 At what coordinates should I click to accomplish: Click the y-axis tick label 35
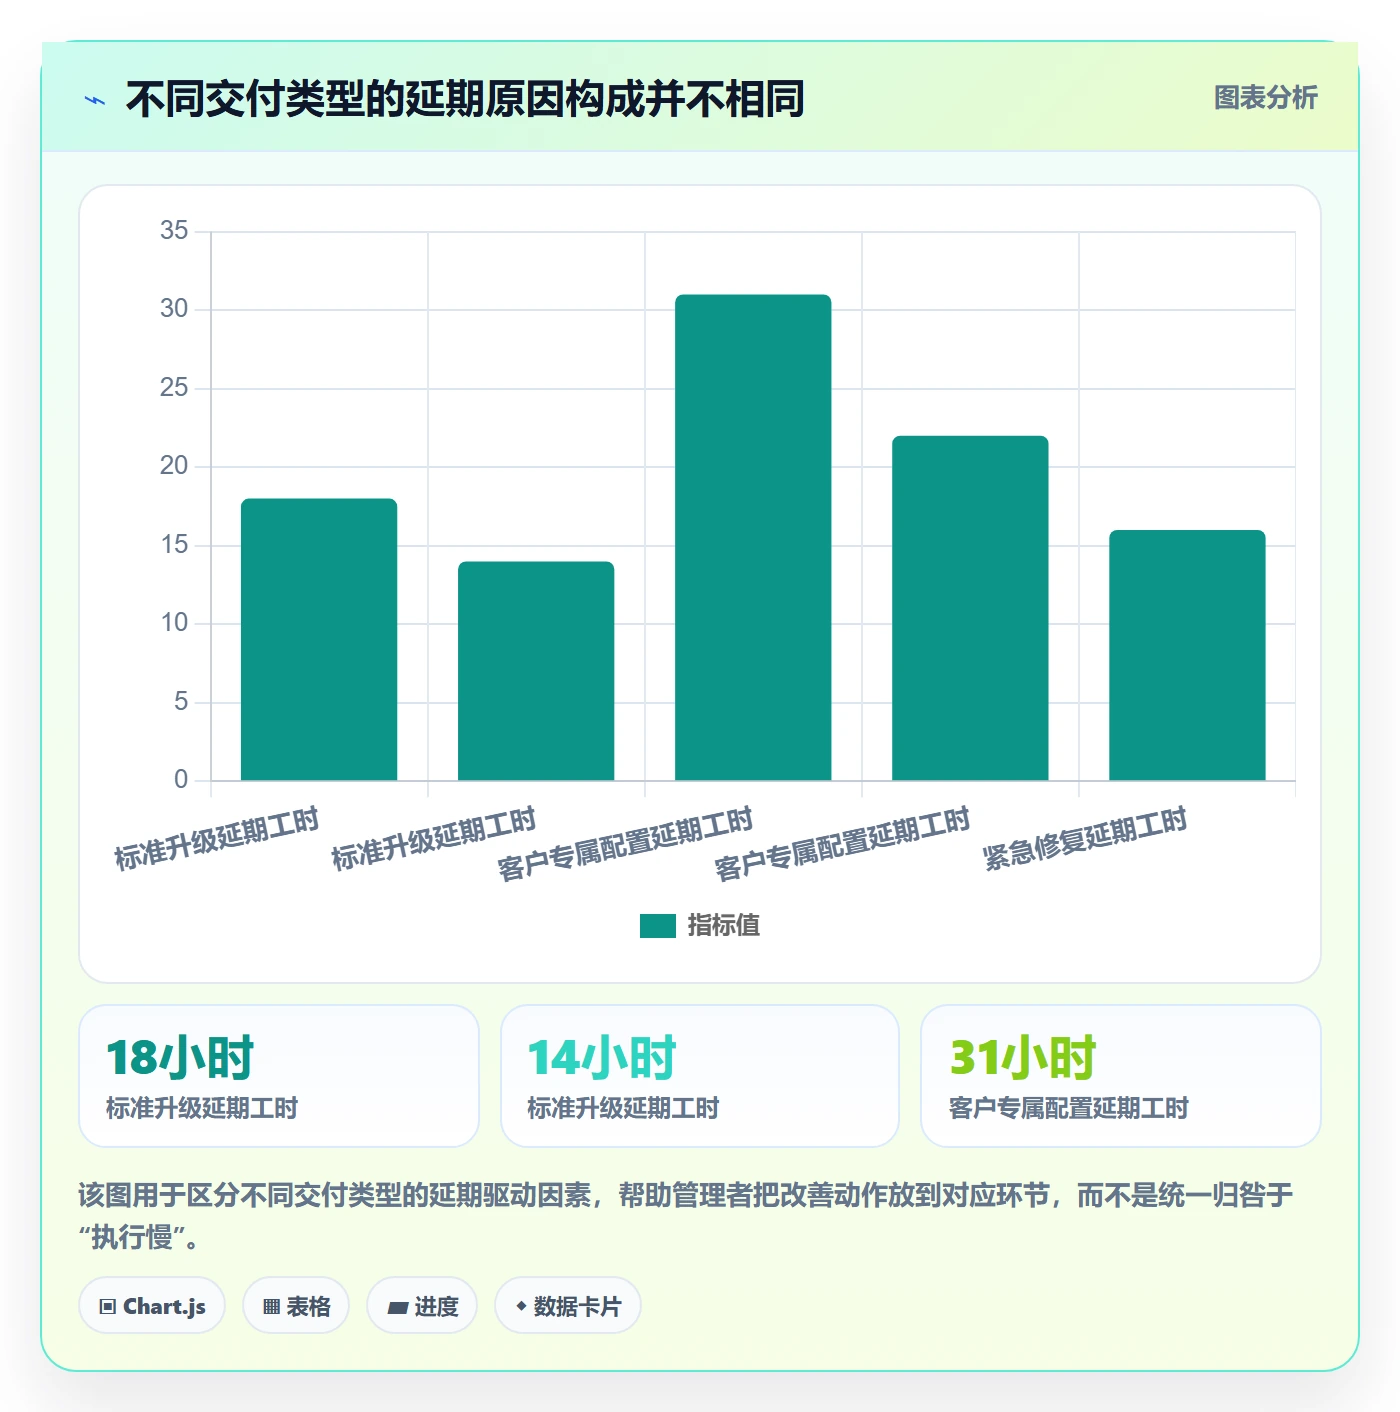pos(174,231)
